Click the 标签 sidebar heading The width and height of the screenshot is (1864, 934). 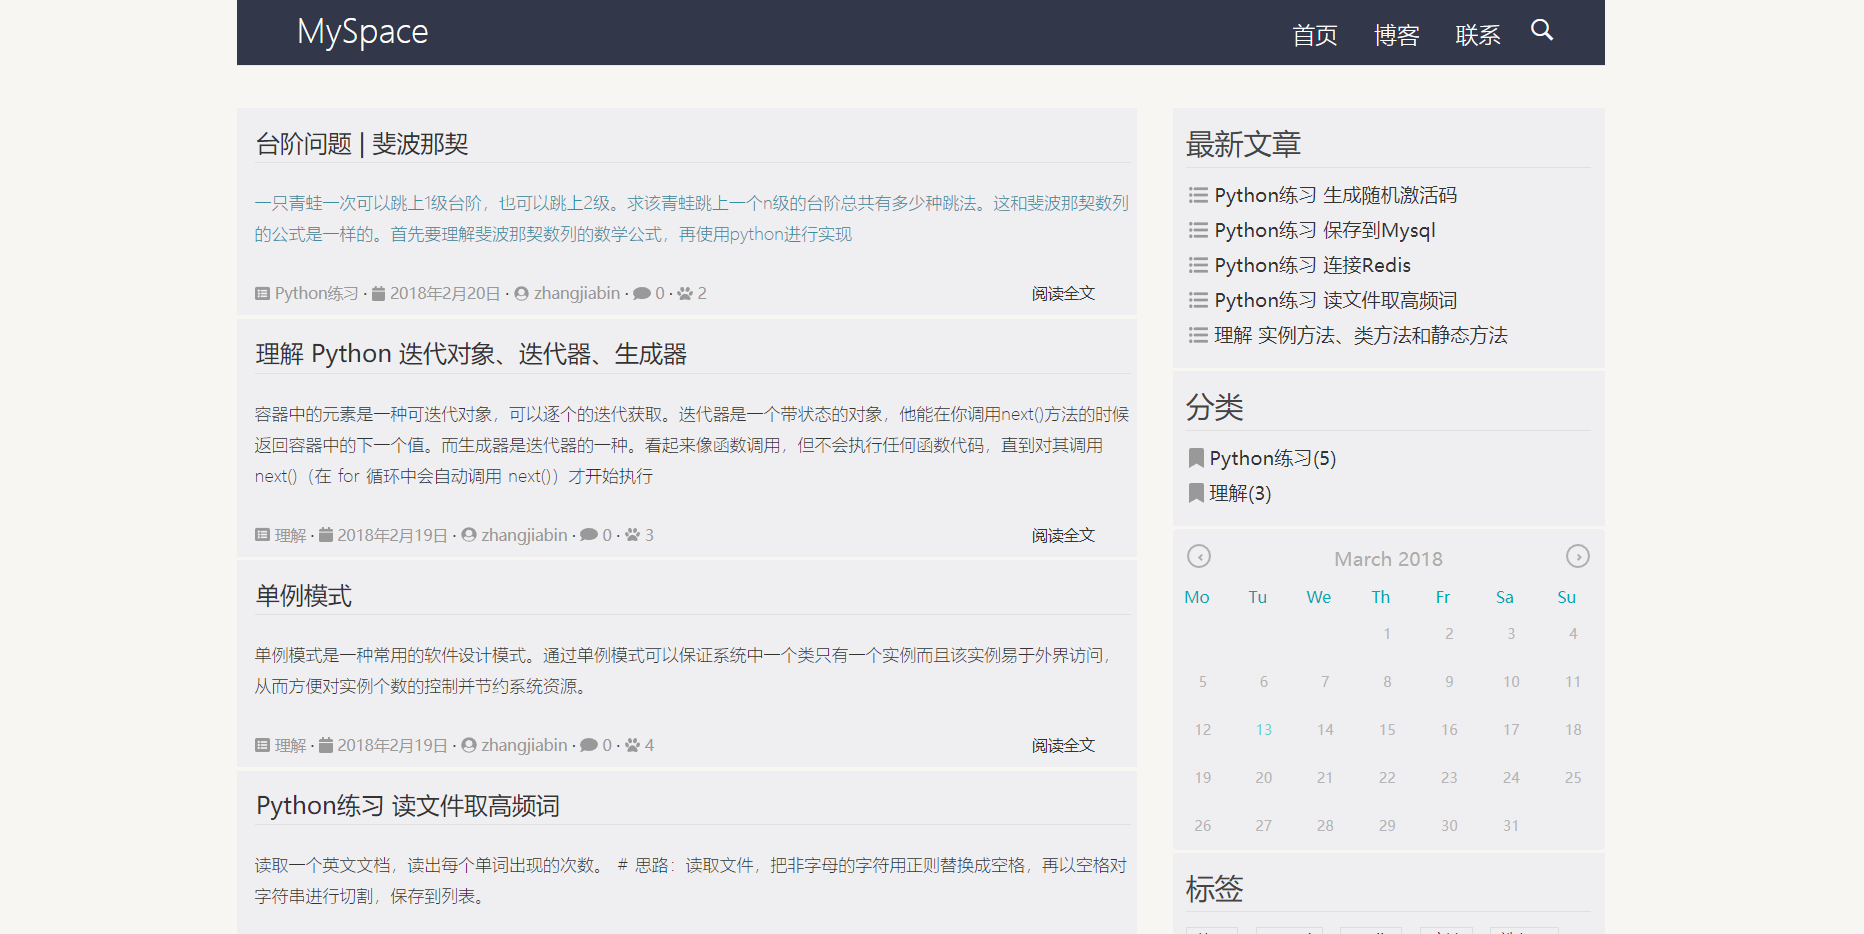[x=1215, y=889]
